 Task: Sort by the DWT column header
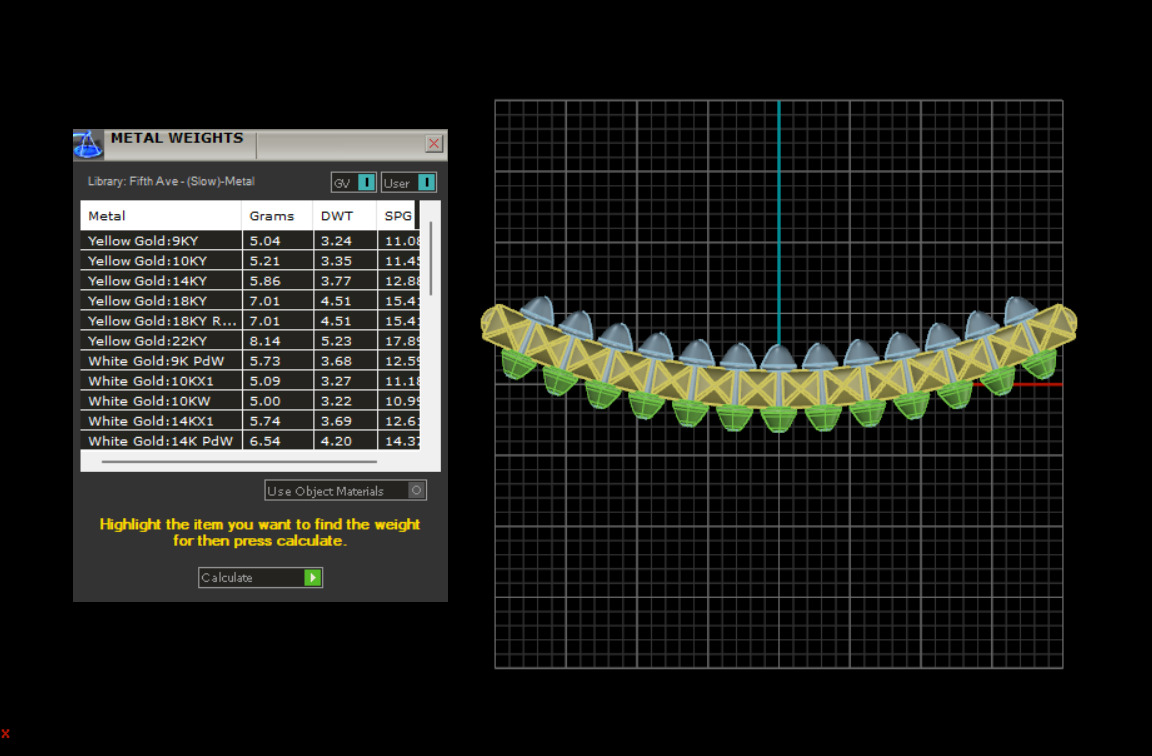tap(345, 216)
